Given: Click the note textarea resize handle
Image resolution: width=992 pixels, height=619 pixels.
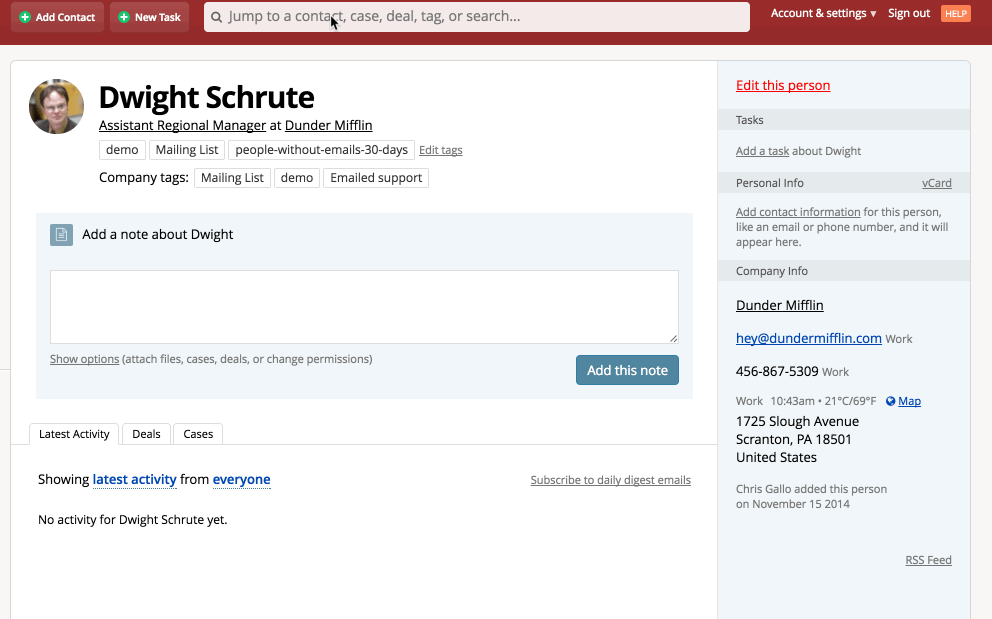Looking at the screenshot, I should click(x=673, y=339).
